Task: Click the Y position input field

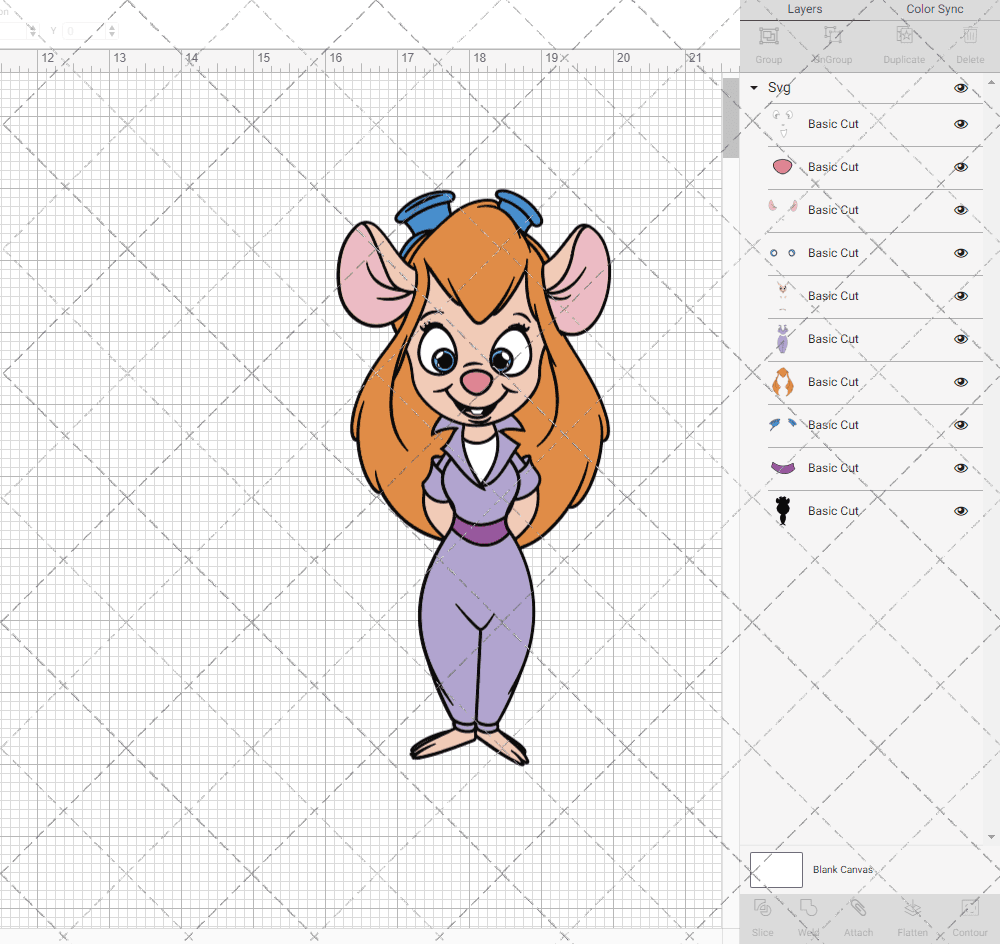Action: 85,31
